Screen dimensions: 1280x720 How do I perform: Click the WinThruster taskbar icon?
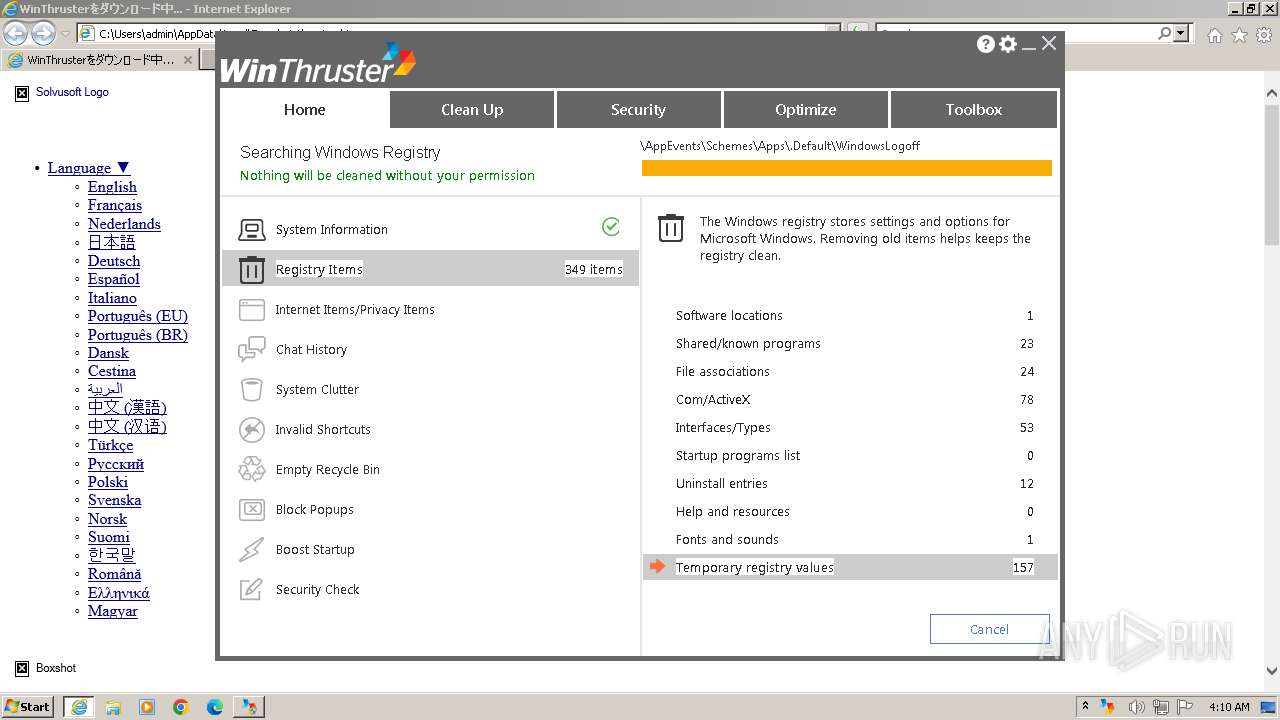point(249,707)
